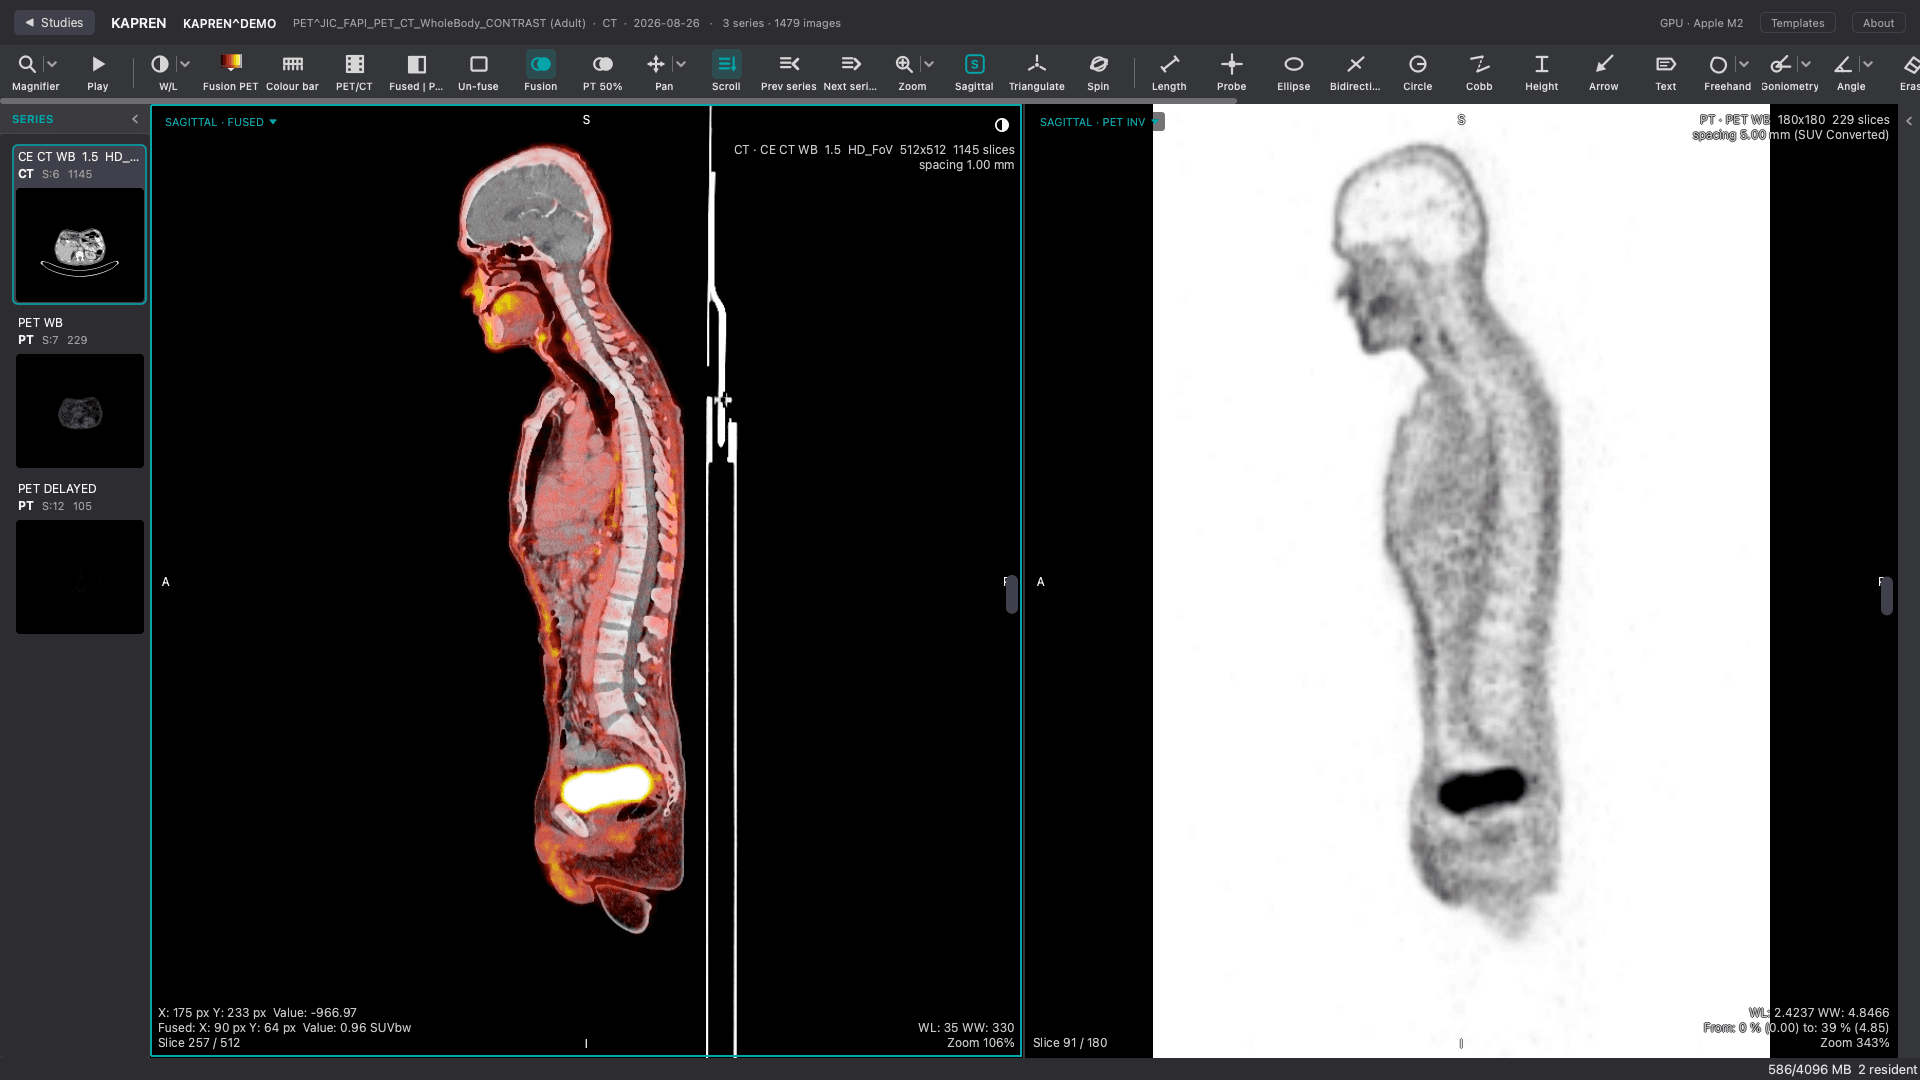1920x1080 pixels.
Task: Open the W/L presets dropdown arrow
Action: pos(185,64)
